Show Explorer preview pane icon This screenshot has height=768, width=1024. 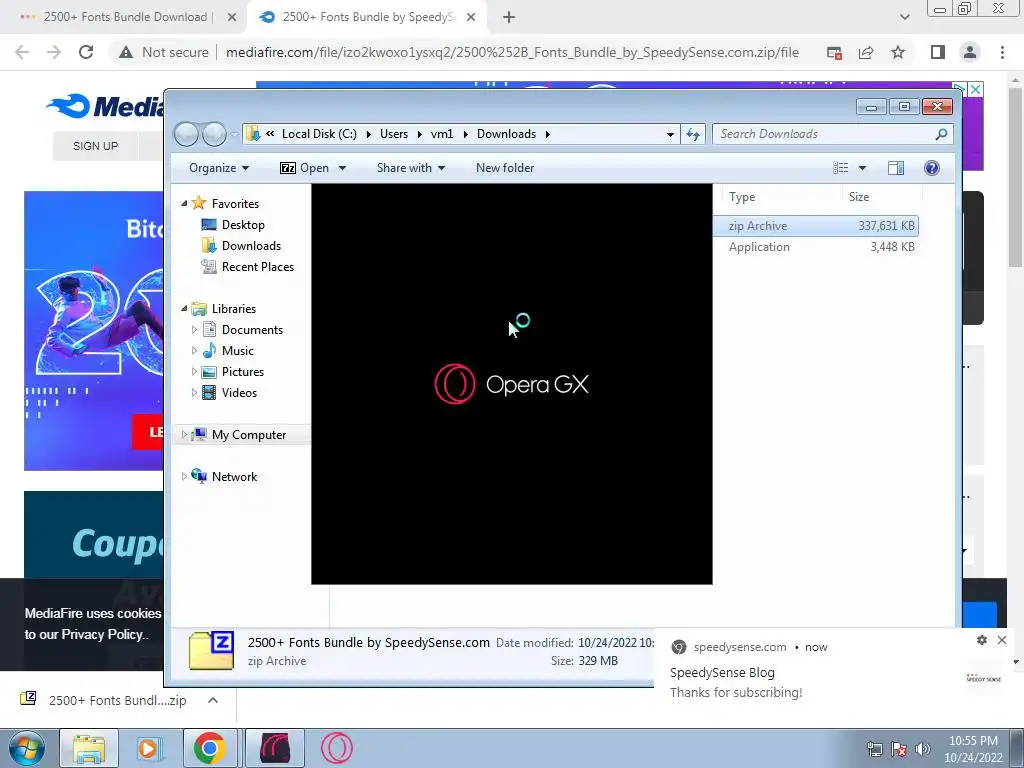(896, 168)
